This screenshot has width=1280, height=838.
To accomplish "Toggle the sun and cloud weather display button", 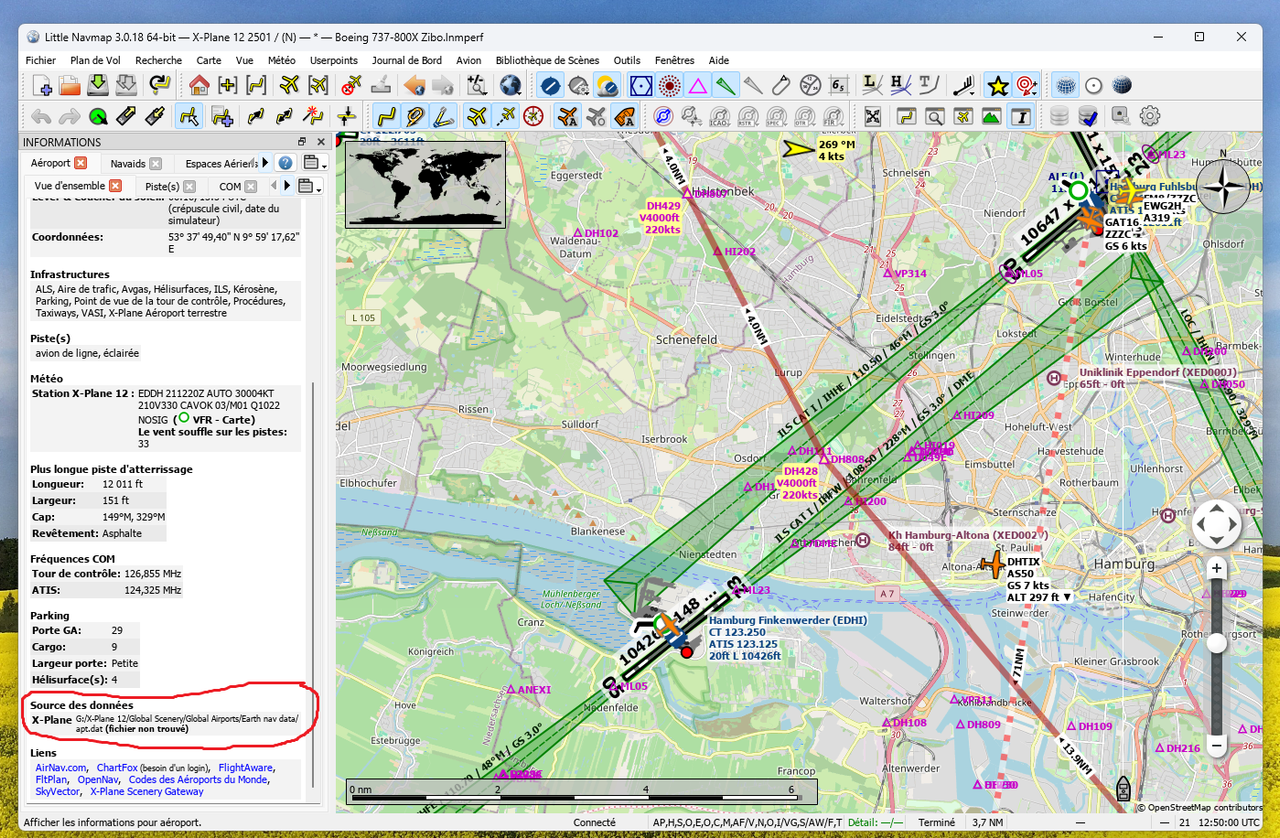I will (606, 85).
